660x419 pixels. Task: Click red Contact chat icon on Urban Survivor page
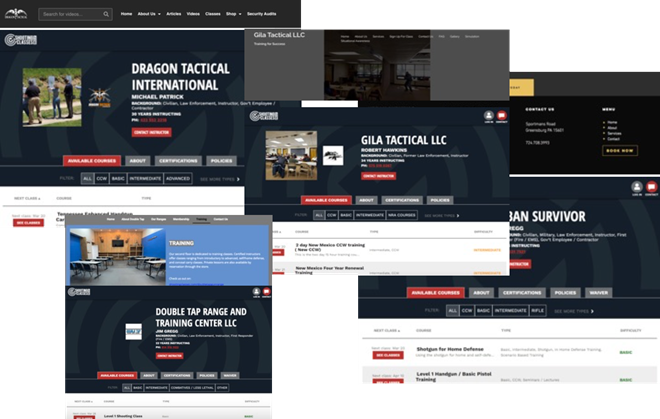coord(651,187)
